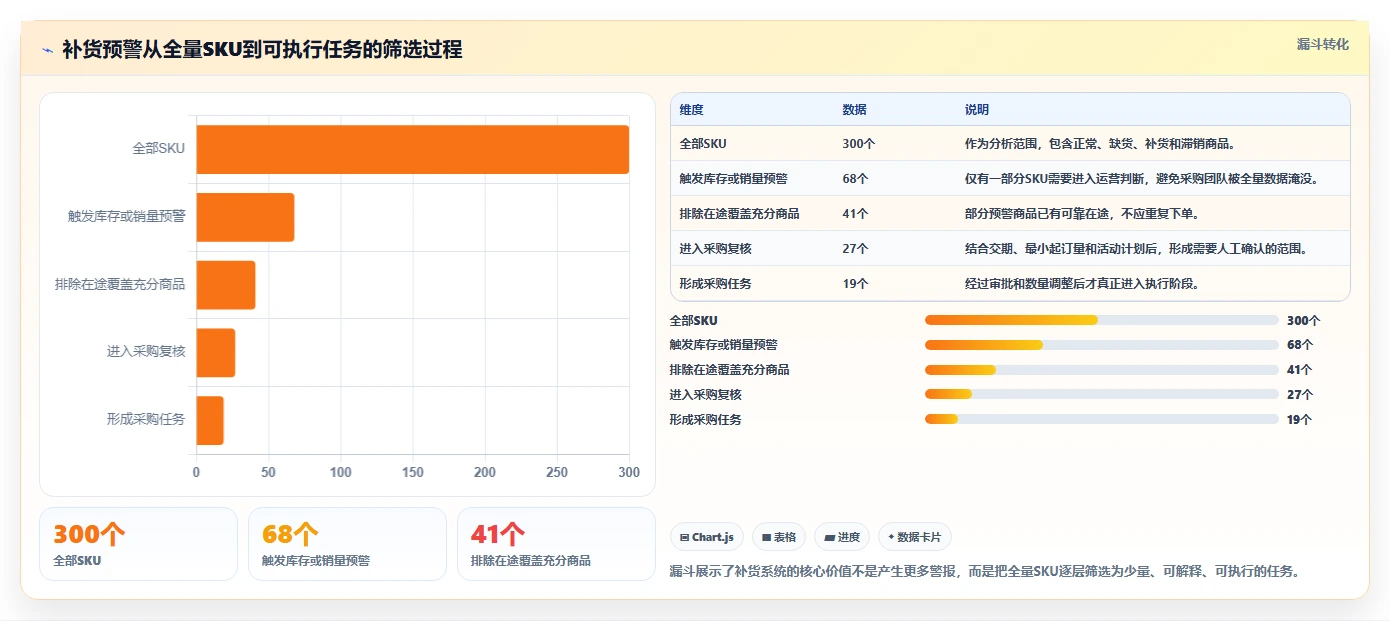Select the 进度 tag chip
This screenshot has width=1390, height=621.
pyautogui.click(x=842, y=537)
